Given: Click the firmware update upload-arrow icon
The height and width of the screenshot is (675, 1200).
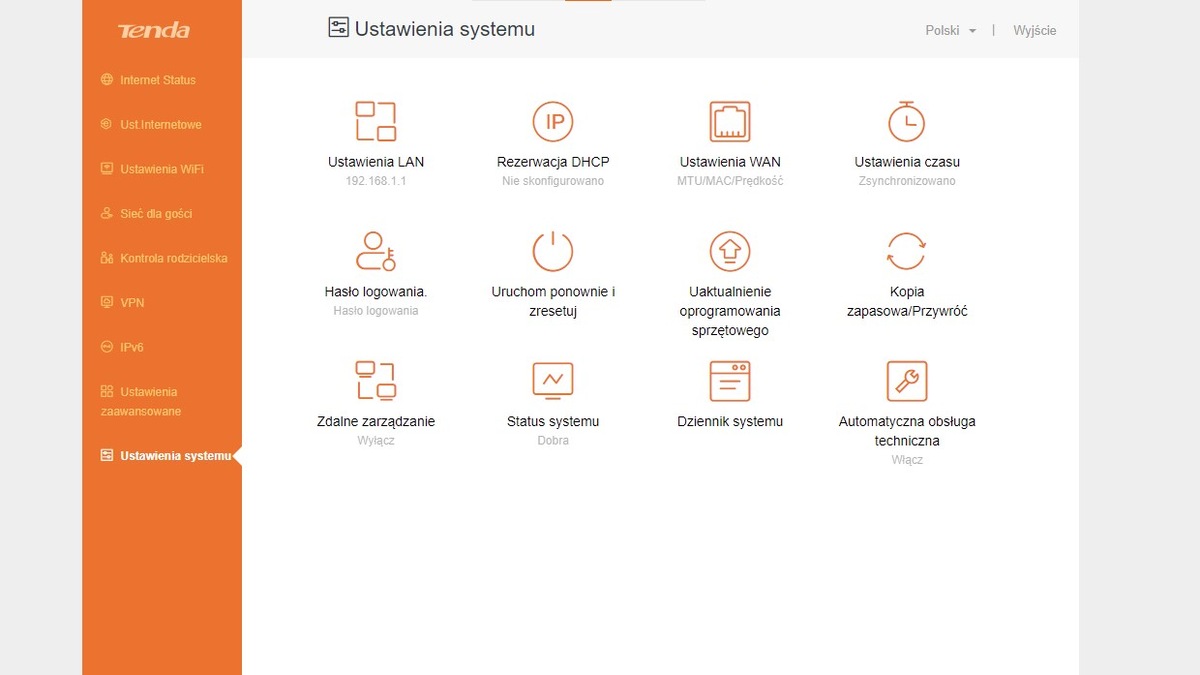Looking at the screenshot, I should (730, 251).
